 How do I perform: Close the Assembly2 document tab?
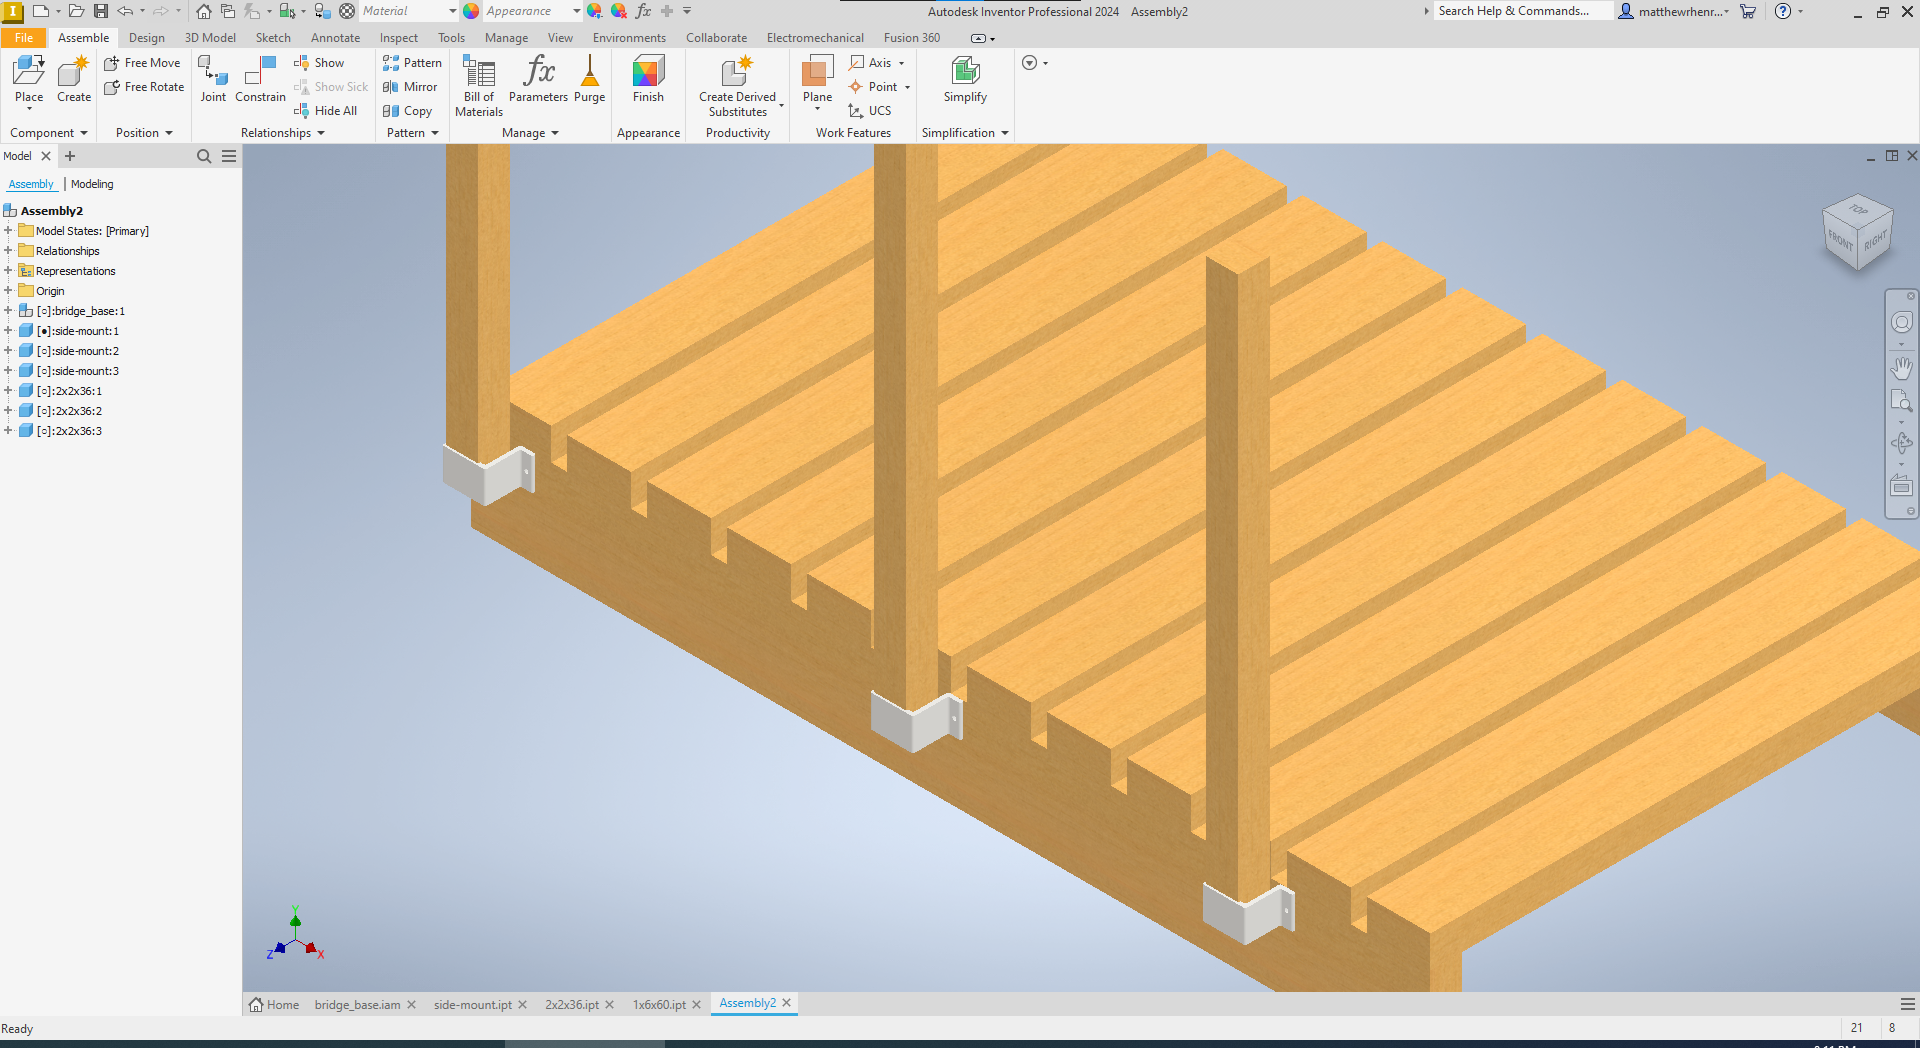click(x=787, y=1003)
